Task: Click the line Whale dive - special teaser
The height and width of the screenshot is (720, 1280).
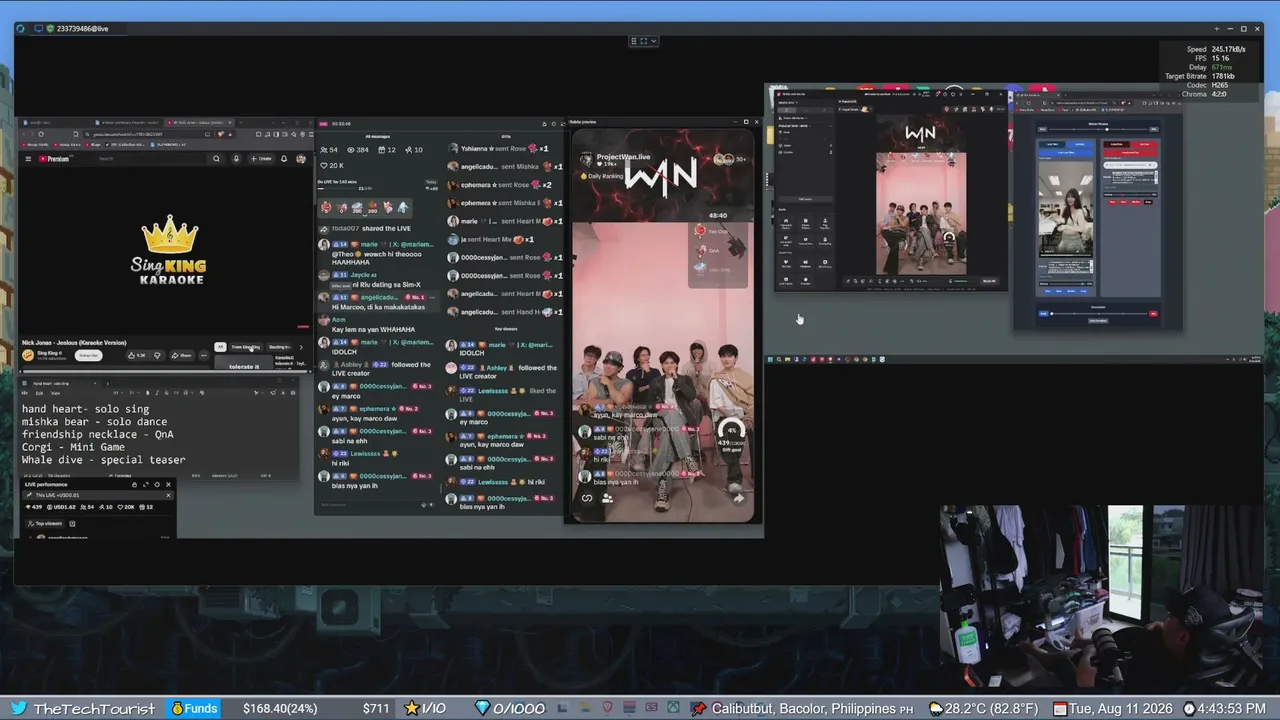Action: [103, 460]
